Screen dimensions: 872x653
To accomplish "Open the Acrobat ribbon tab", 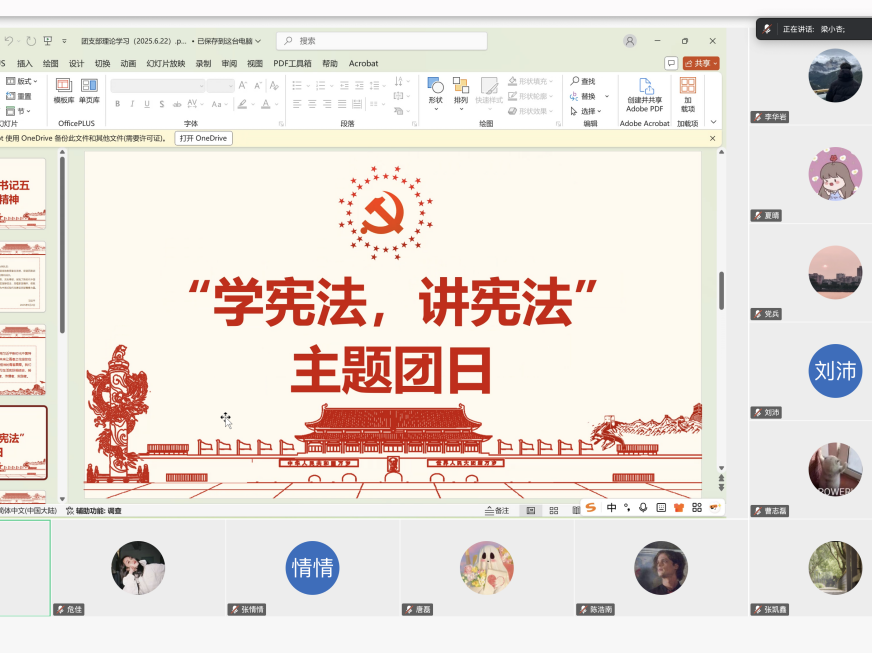I will 363,63.
